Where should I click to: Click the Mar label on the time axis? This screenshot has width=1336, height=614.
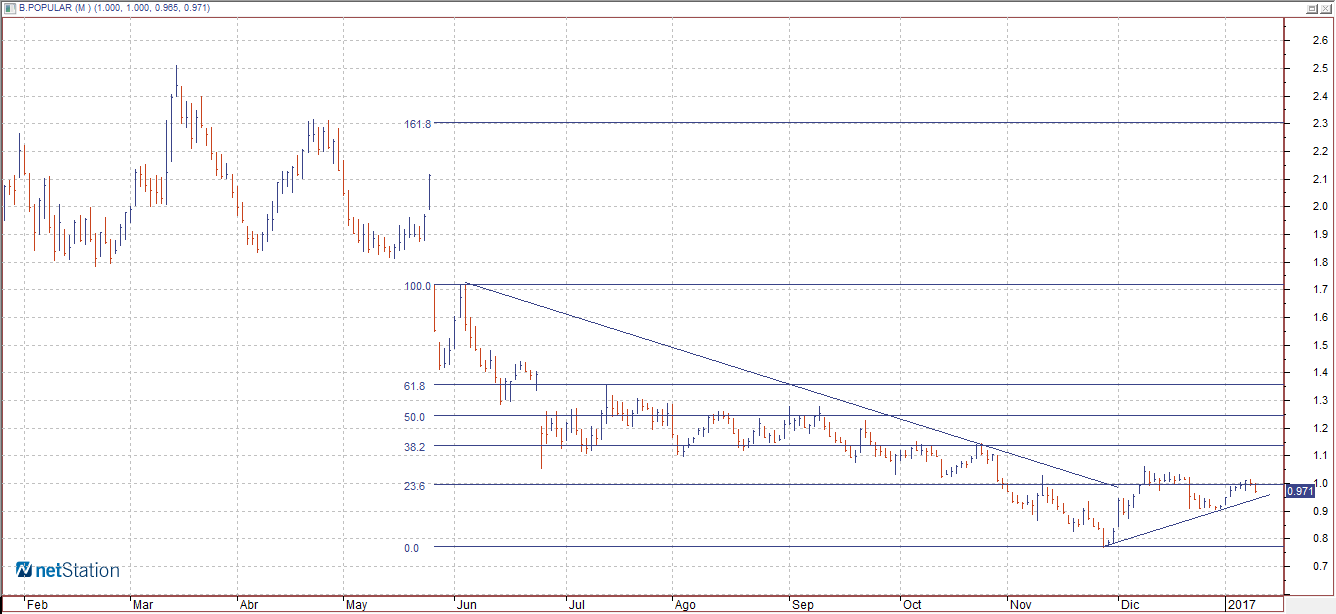tap(144, 605)
